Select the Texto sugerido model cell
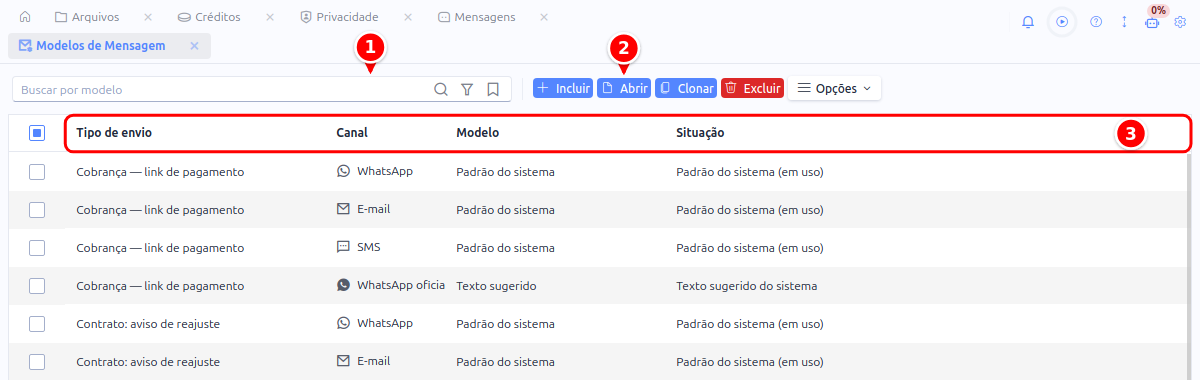The width and height of the screenshot is (1200, 380). 496,286
